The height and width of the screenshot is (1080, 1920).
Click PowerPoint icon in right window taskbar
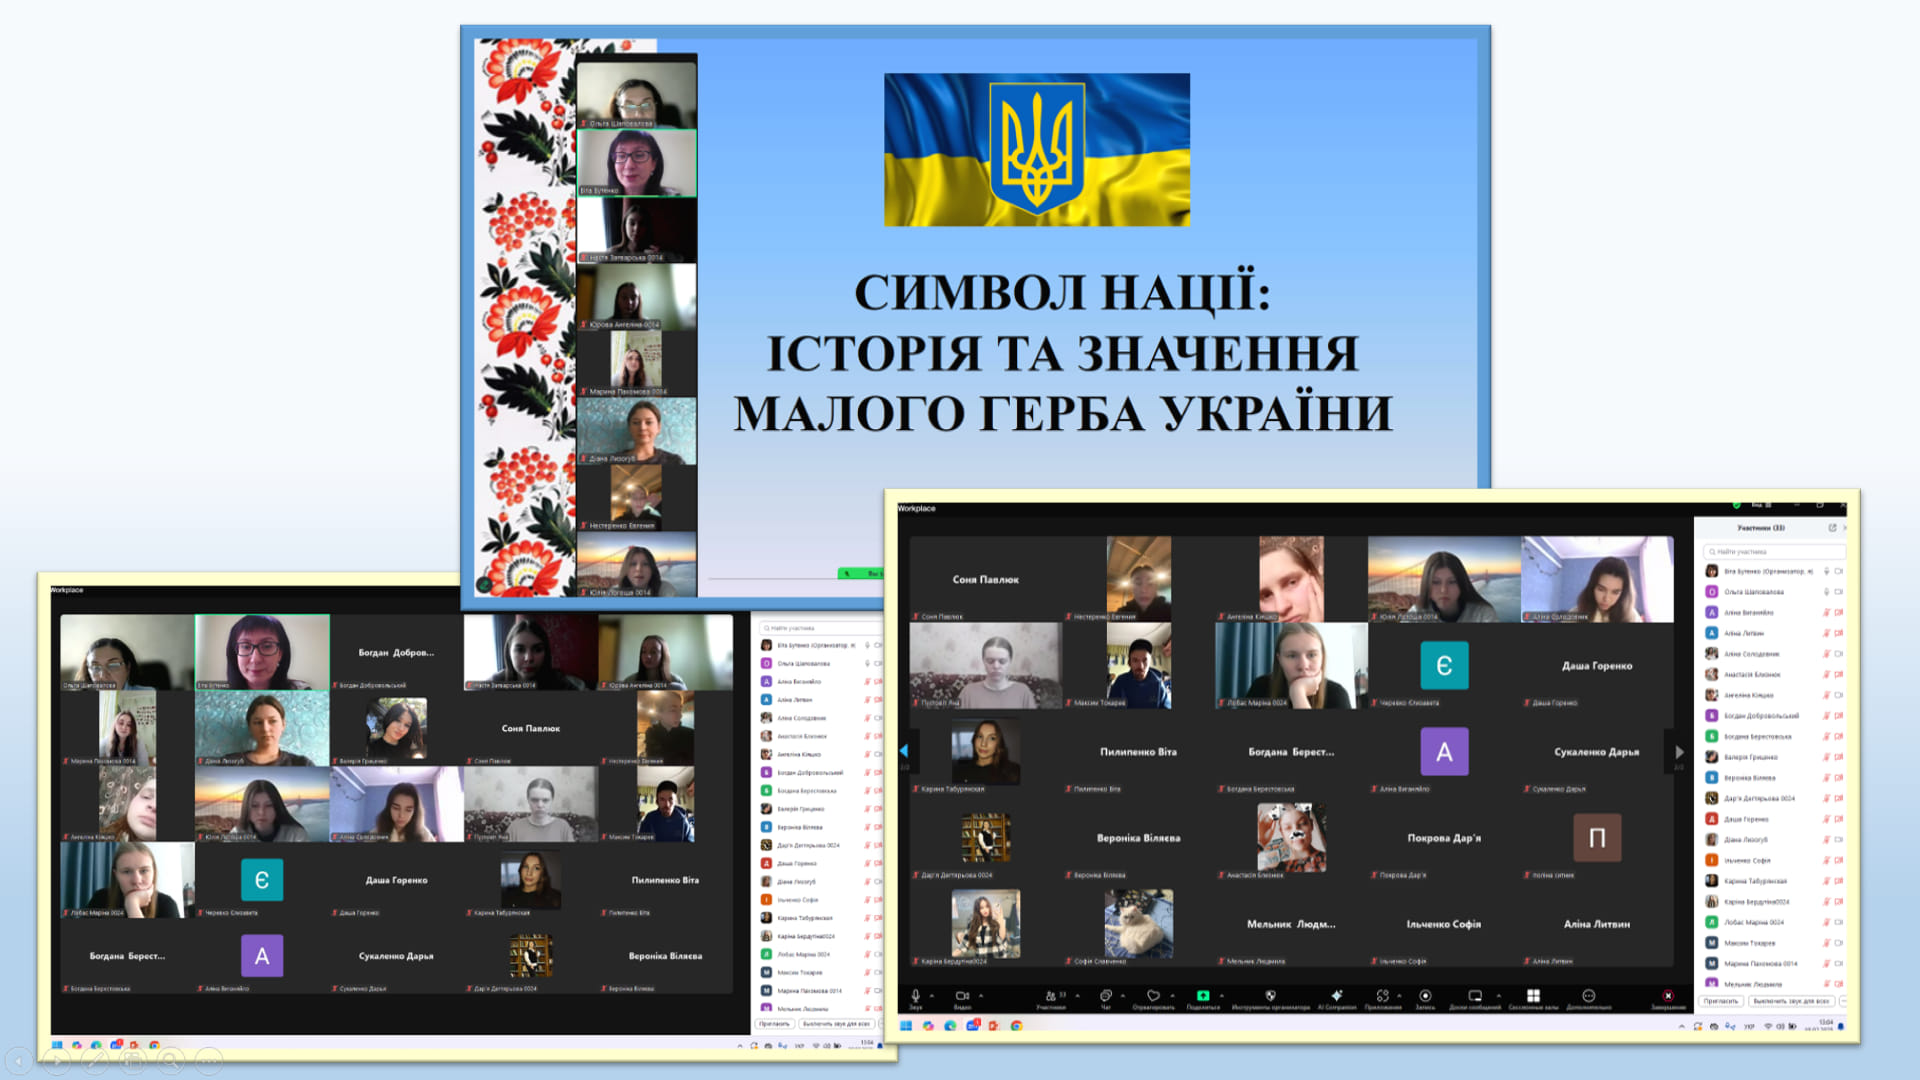[x=994, y=1026]
